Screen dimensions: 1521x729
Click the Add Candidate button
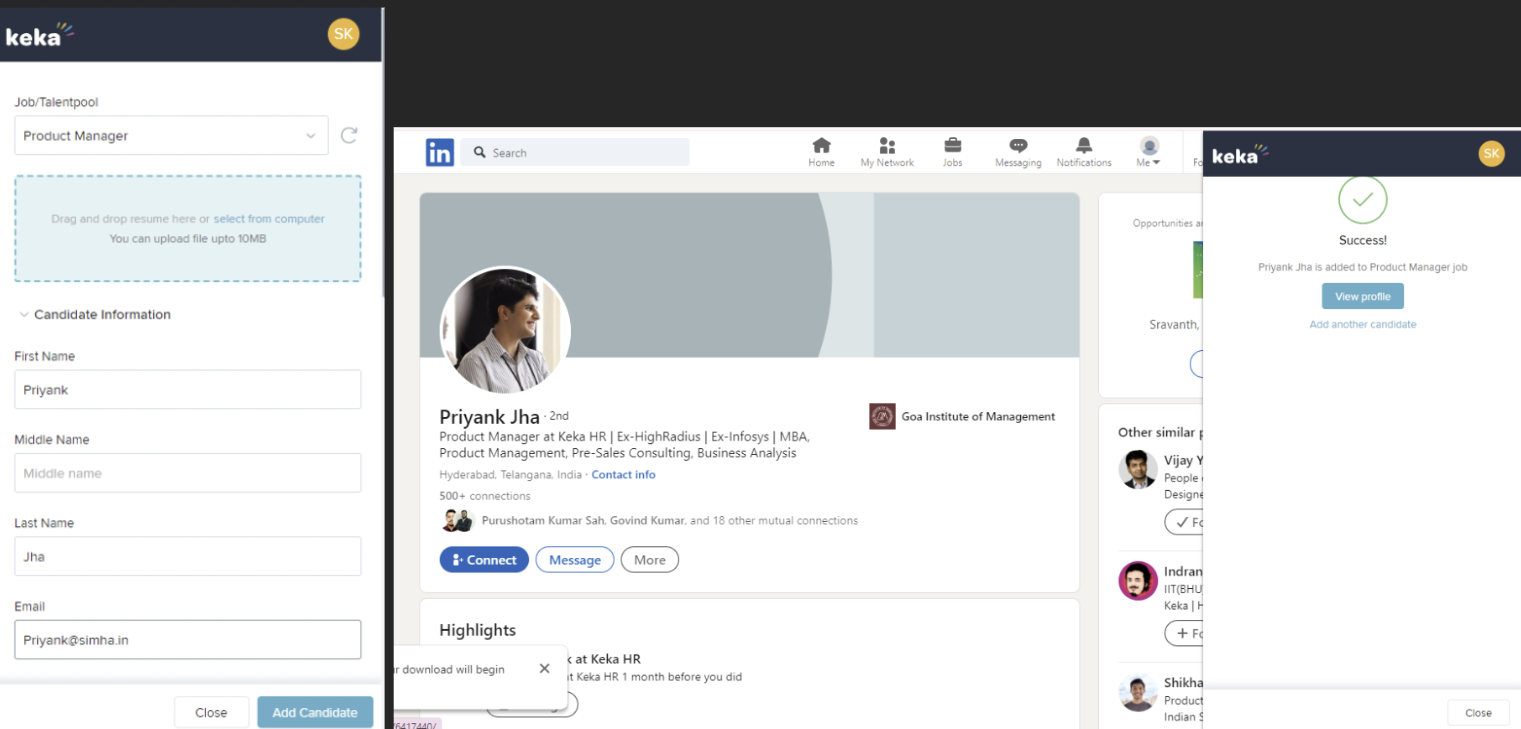(x=314, y=712)
